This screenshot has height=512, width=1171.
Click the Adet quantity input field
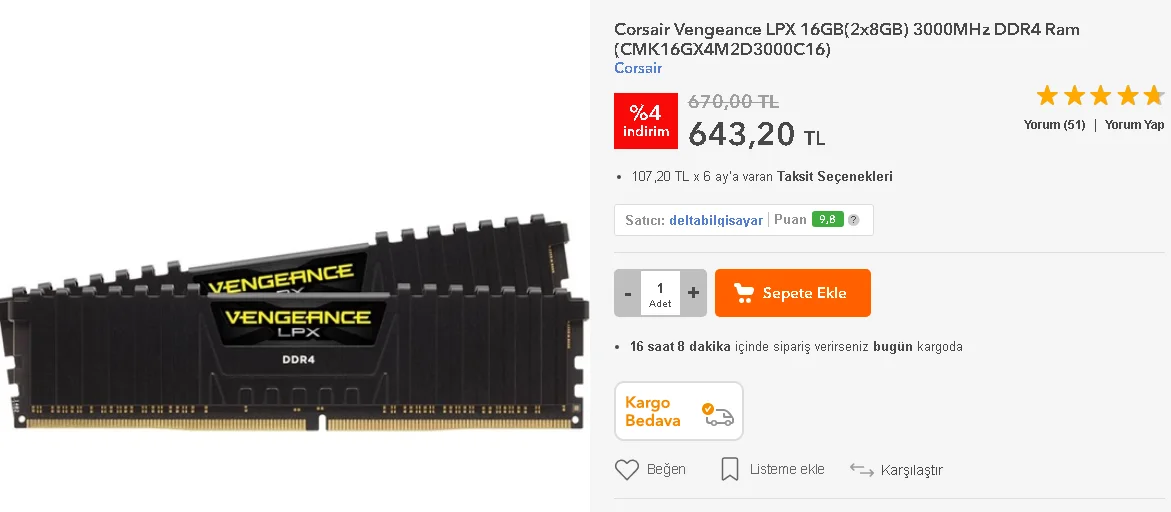[660, 293]
